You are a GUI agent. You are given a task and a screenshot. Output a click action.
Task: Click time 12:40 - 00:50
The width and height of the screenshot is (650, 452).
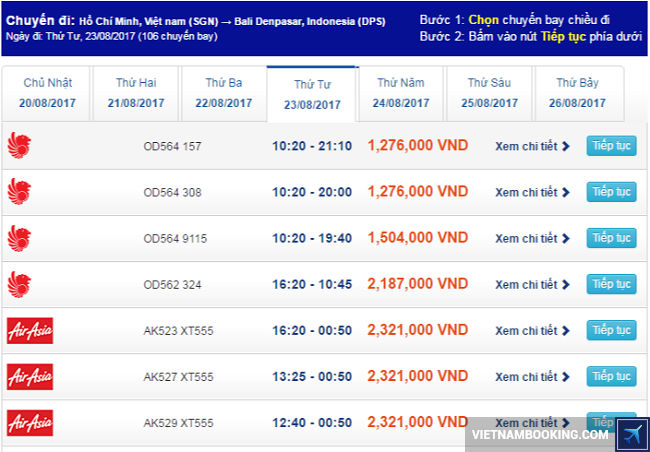pos(312,423)
